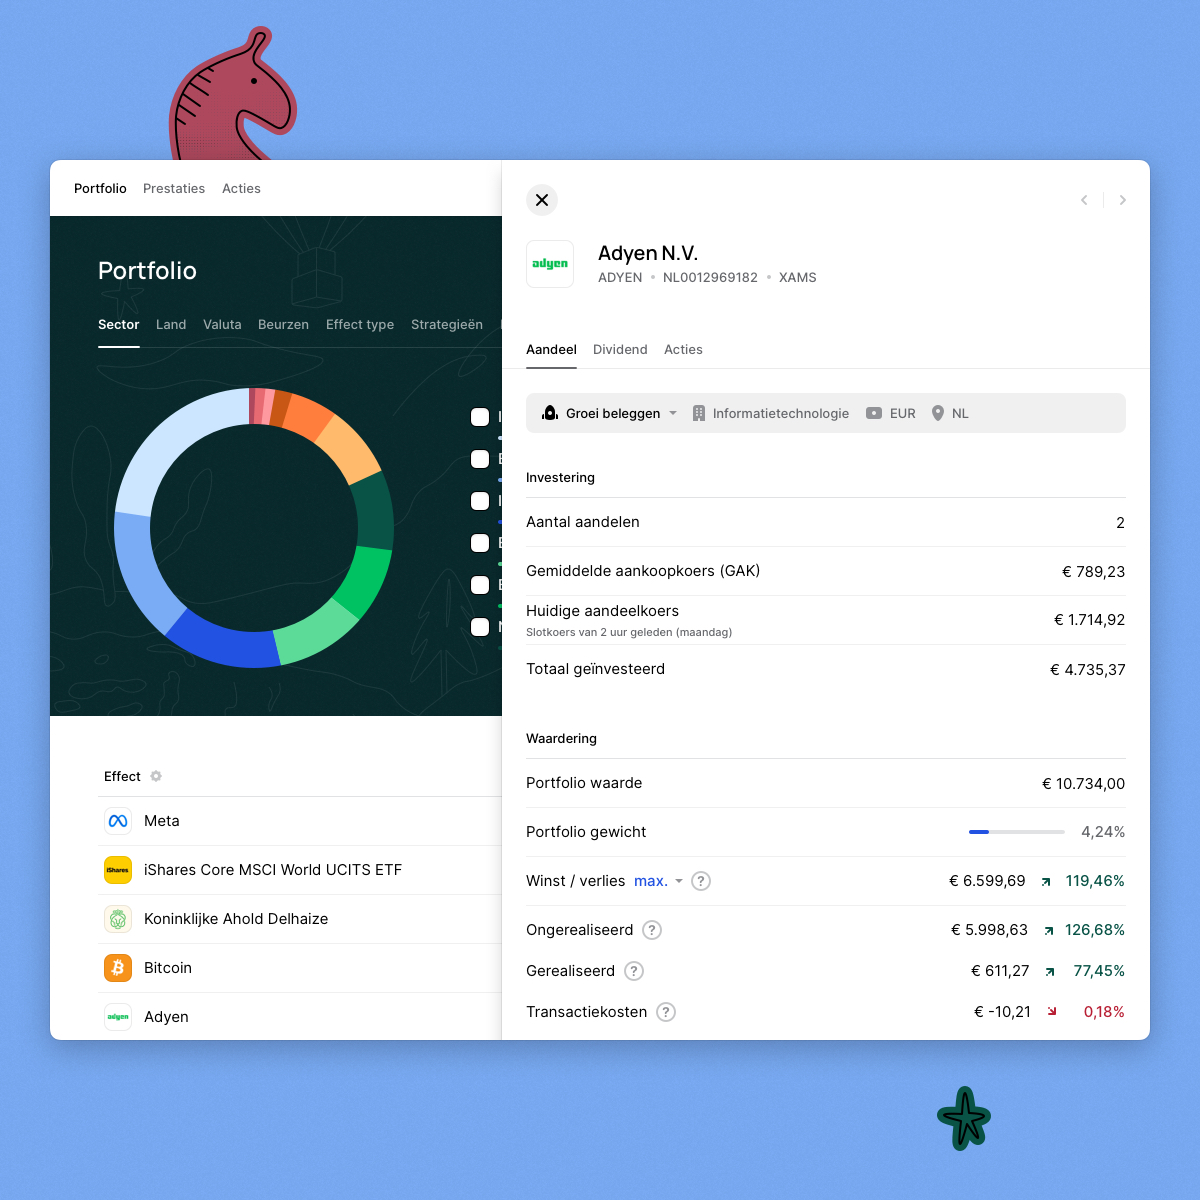The image size is (1200, 1200).
Task: Go to previous holding arrow
Action: [x=1084, y=200]
